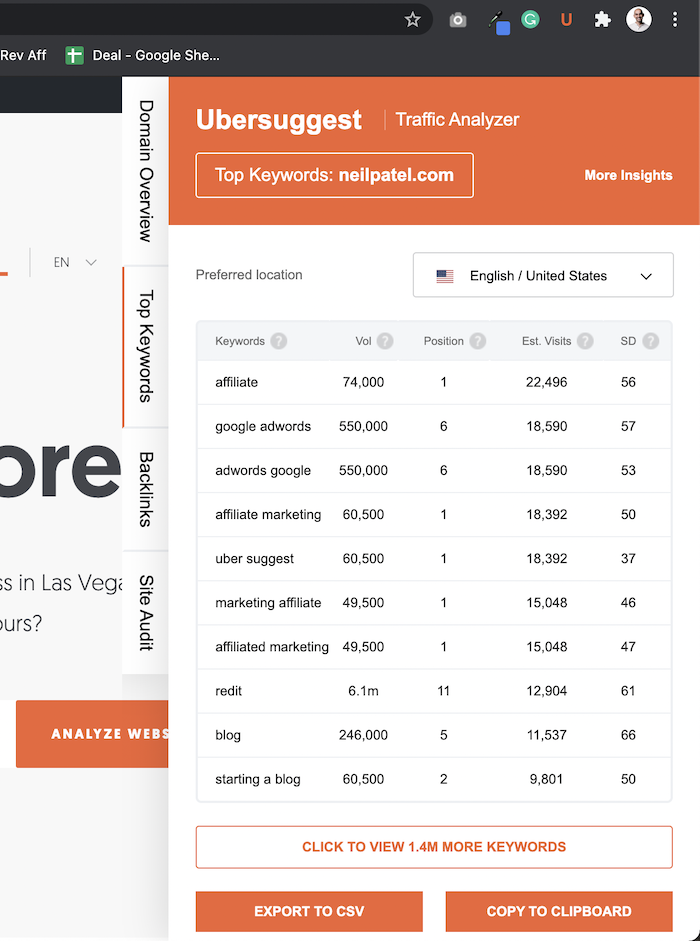This screenshot has height=941, width=700.
Task: Click to view 1.4M more keywords
Action: pyautogui.click(x=434, y=847)
